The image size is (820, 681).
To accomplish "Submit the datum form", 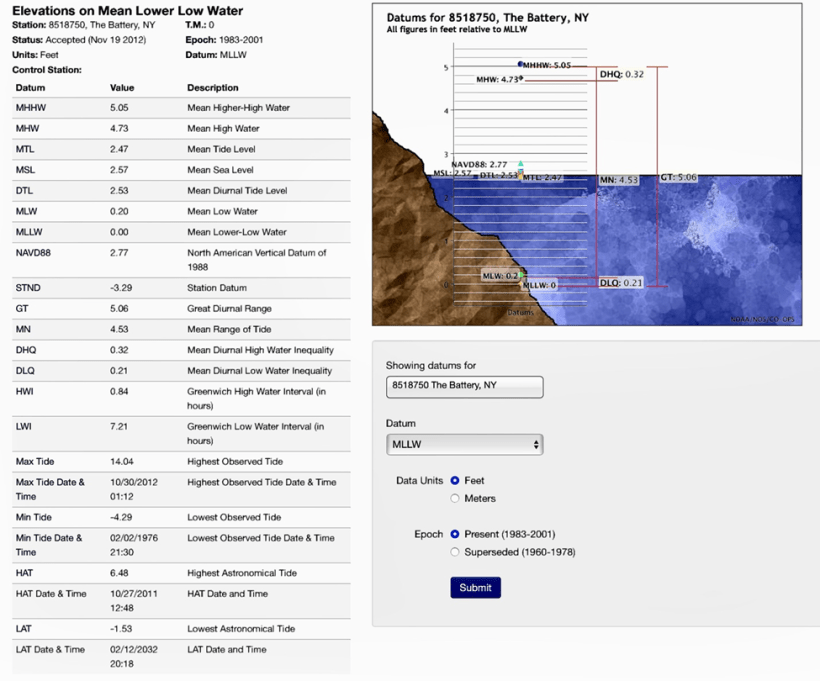I will [x=475, y=587].
